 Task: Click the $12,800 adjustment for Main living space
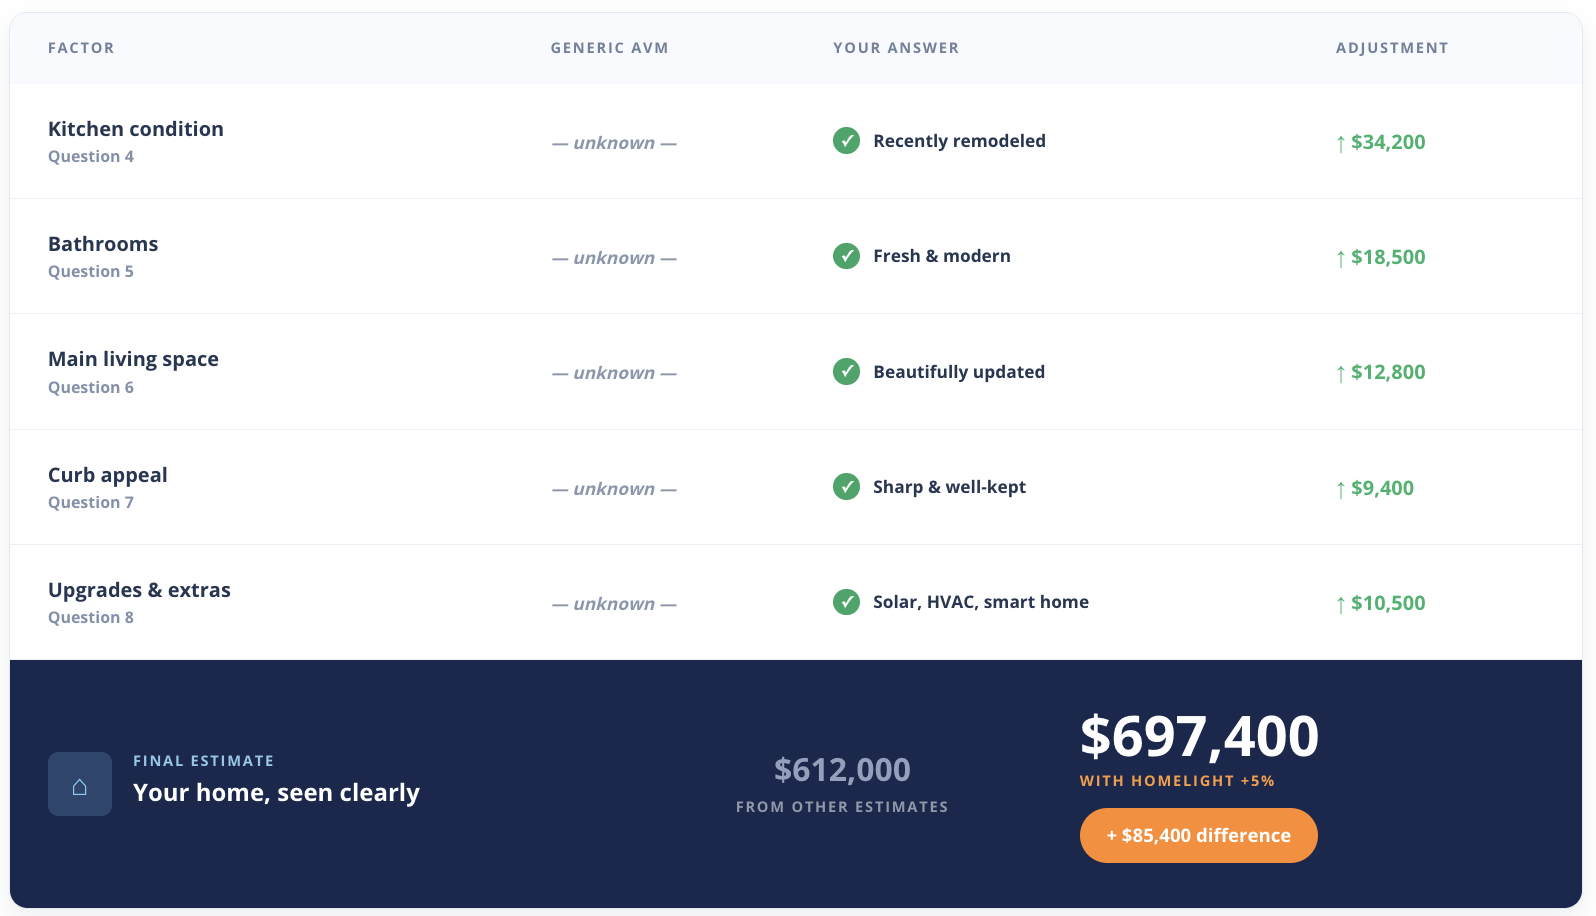[x=1388, y=372]
